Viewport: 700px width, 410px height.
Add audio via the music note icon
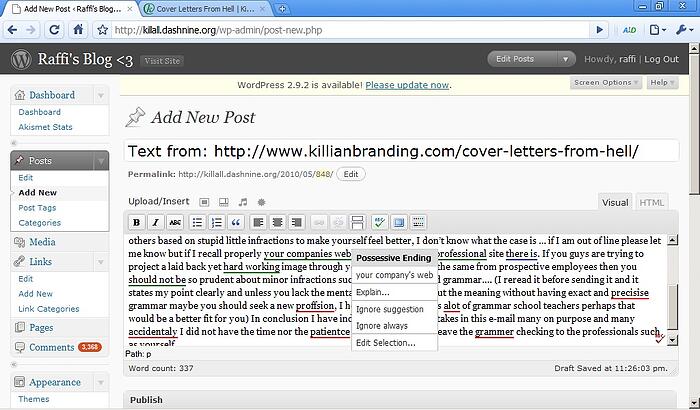click(243, 202)
